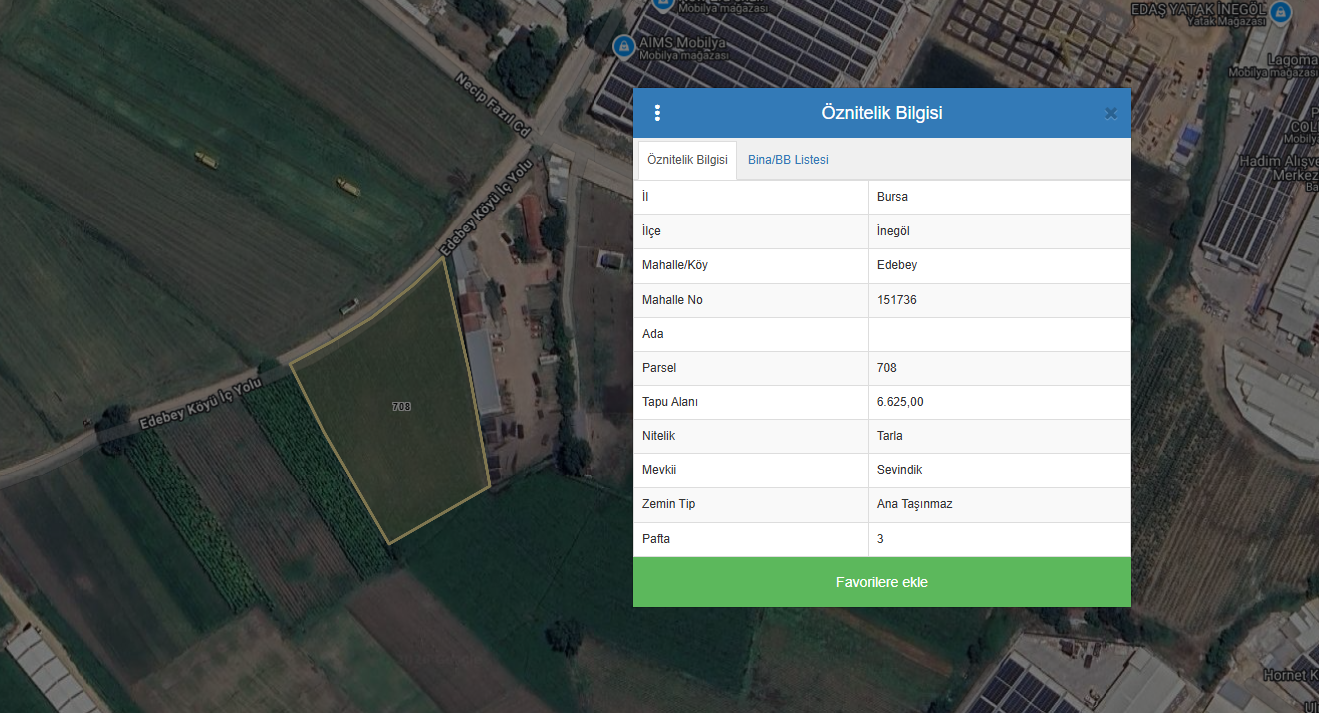Screen dimensions: 1319x713
Task: Click the Tapu Alanı value 6.625,00
Action: click(900, 402)
